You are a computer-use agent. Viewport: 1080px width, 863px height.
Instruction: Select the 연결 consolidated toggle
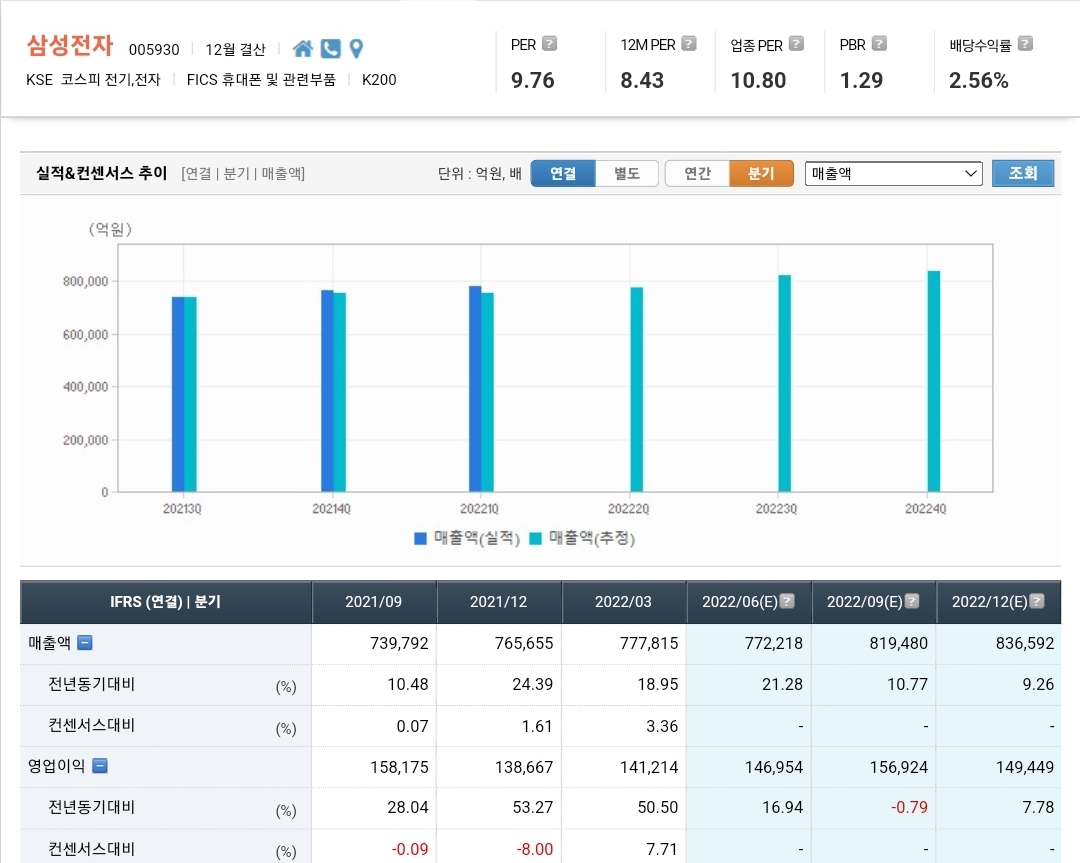tap(563, 174)
